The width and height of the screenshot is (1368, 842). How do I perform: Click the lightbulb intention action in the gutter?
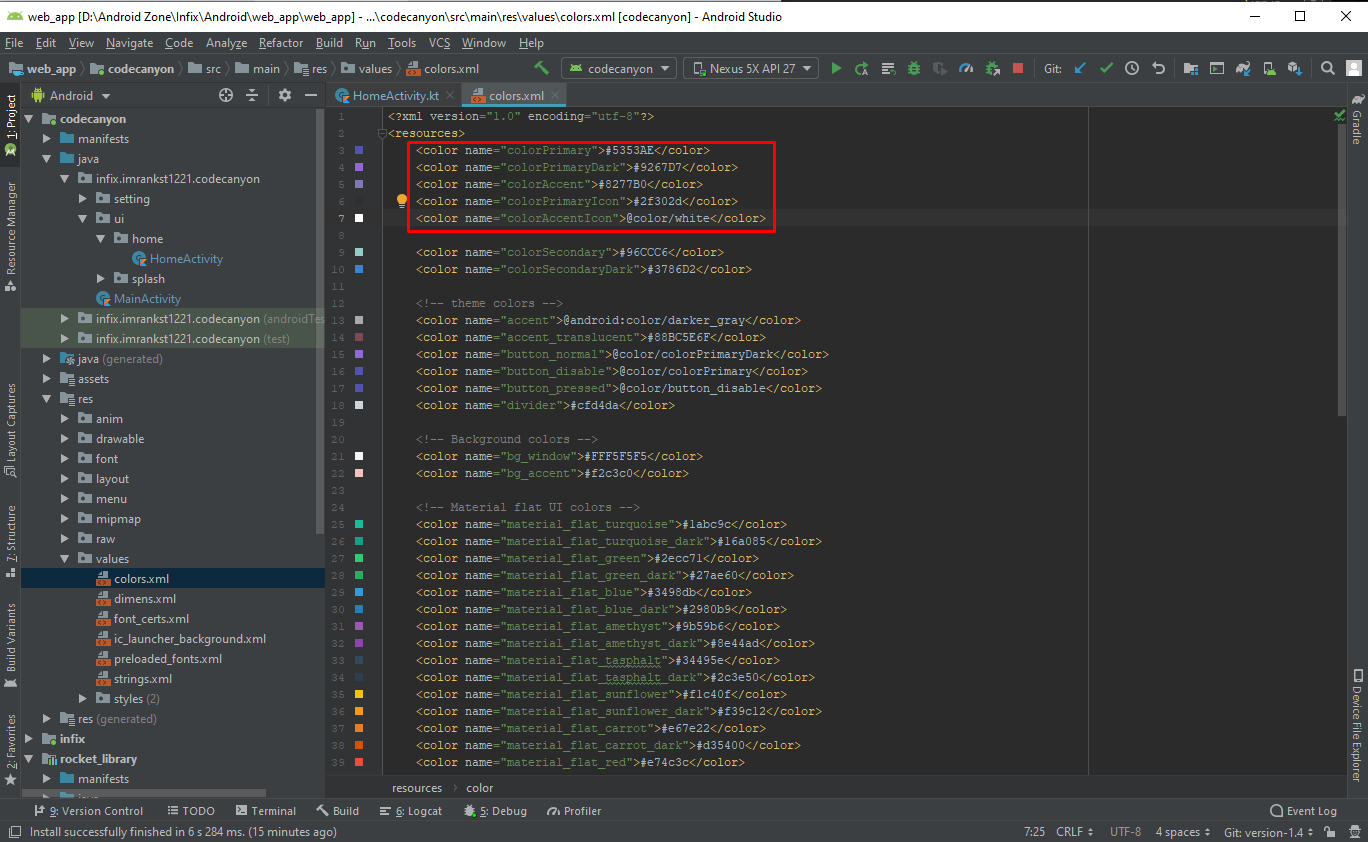401,200
